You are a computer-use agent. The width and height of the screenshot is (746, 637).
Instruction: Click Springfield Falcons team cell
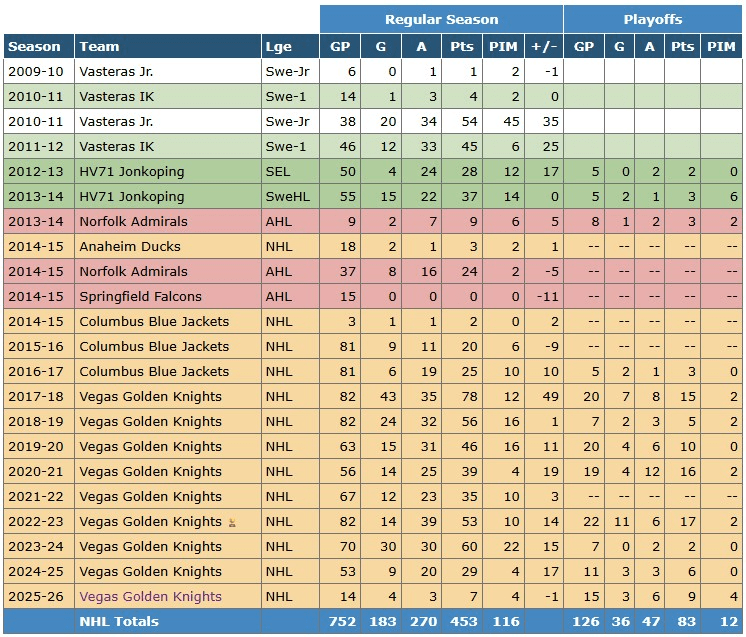167,296
